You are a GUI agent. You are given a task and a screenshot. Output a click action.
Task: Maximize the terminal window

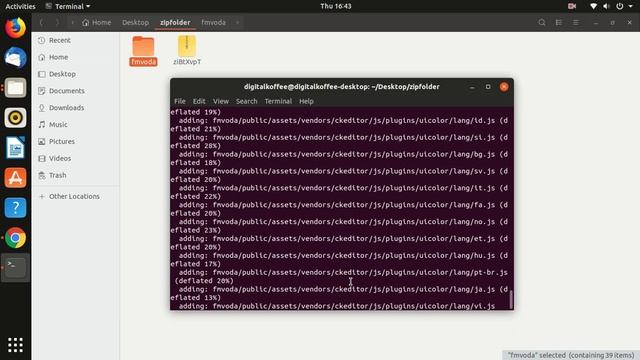(x=488, y=87)
